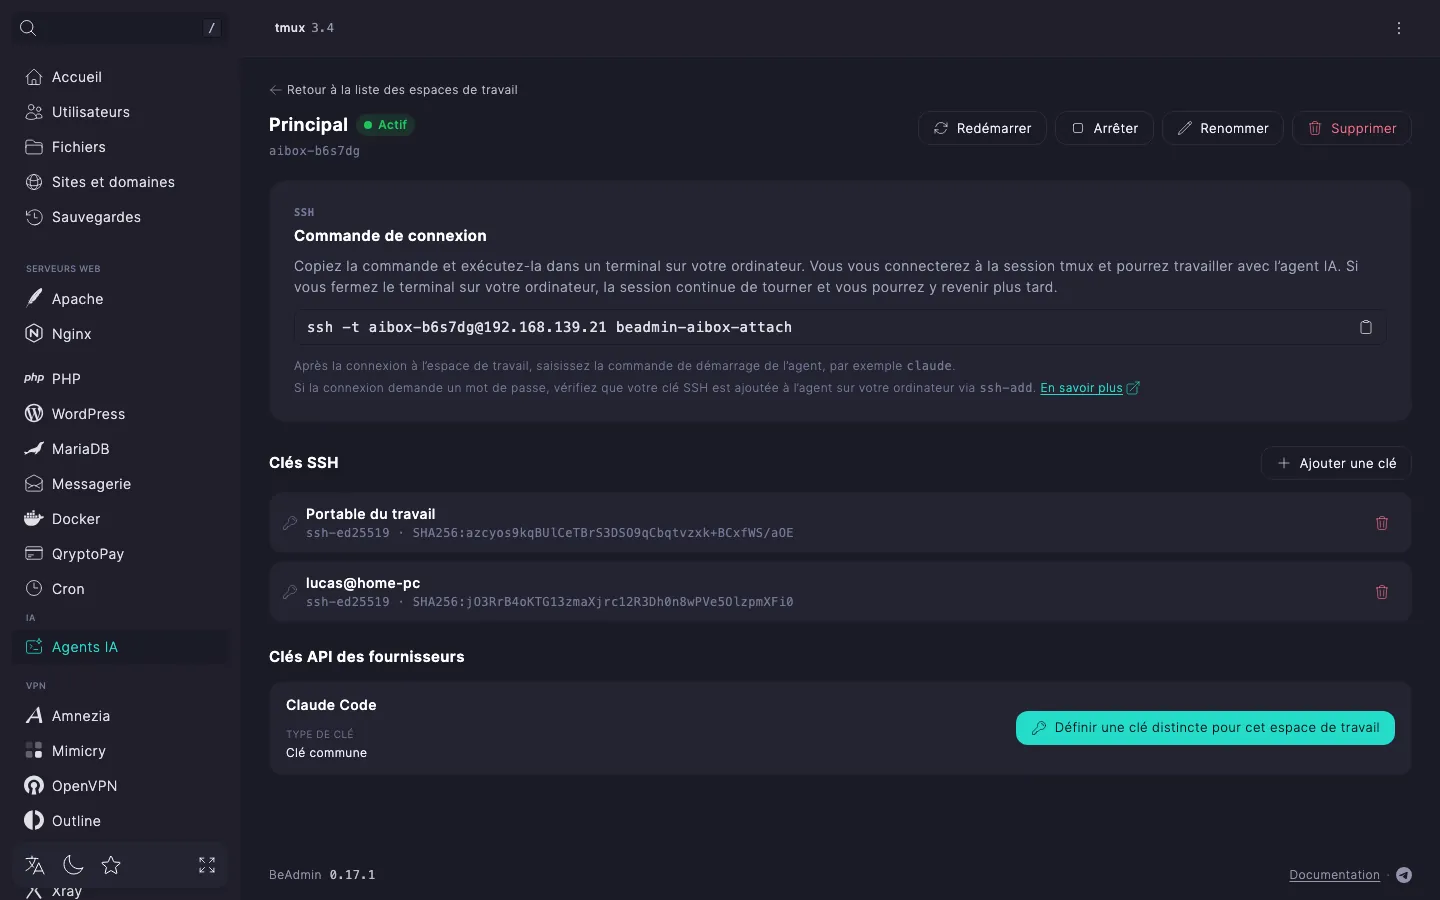Click the Mimicry icon
Screen dimensions: 1440x900
click(x=34, y=750)
